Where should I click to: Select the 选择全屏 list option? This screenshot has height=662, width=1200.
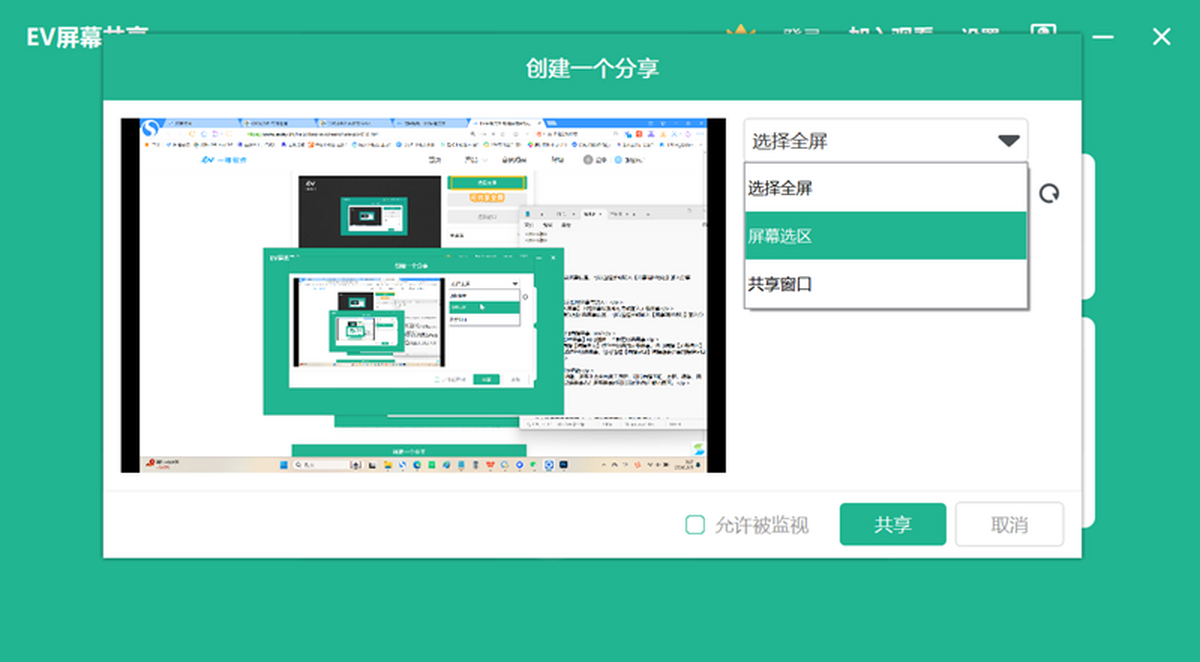pos(886,188)
